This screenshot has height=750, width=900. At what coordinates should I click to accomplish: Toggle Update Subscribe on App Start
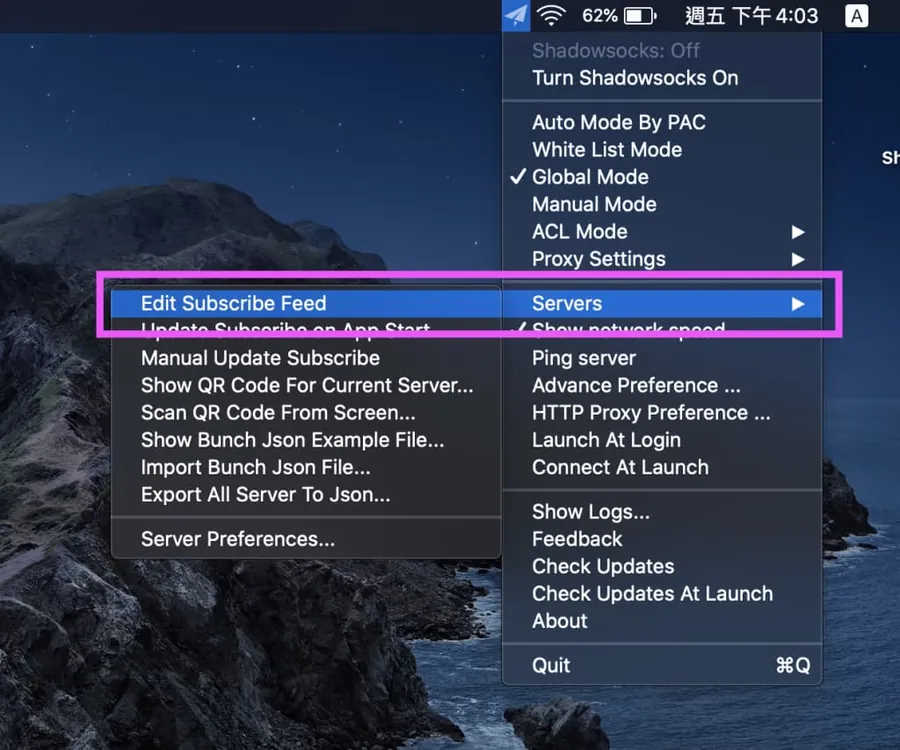(306, 331)
